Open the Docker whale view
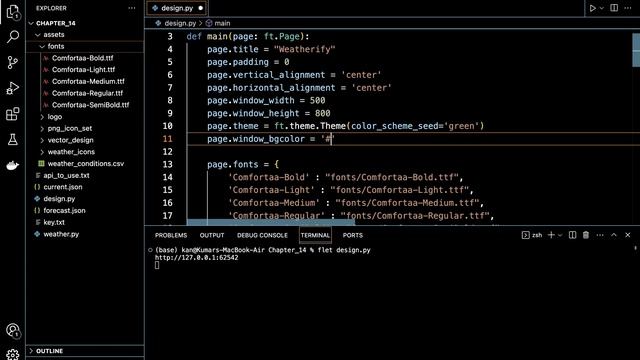640x360 pixels. [x=13, y=165]
